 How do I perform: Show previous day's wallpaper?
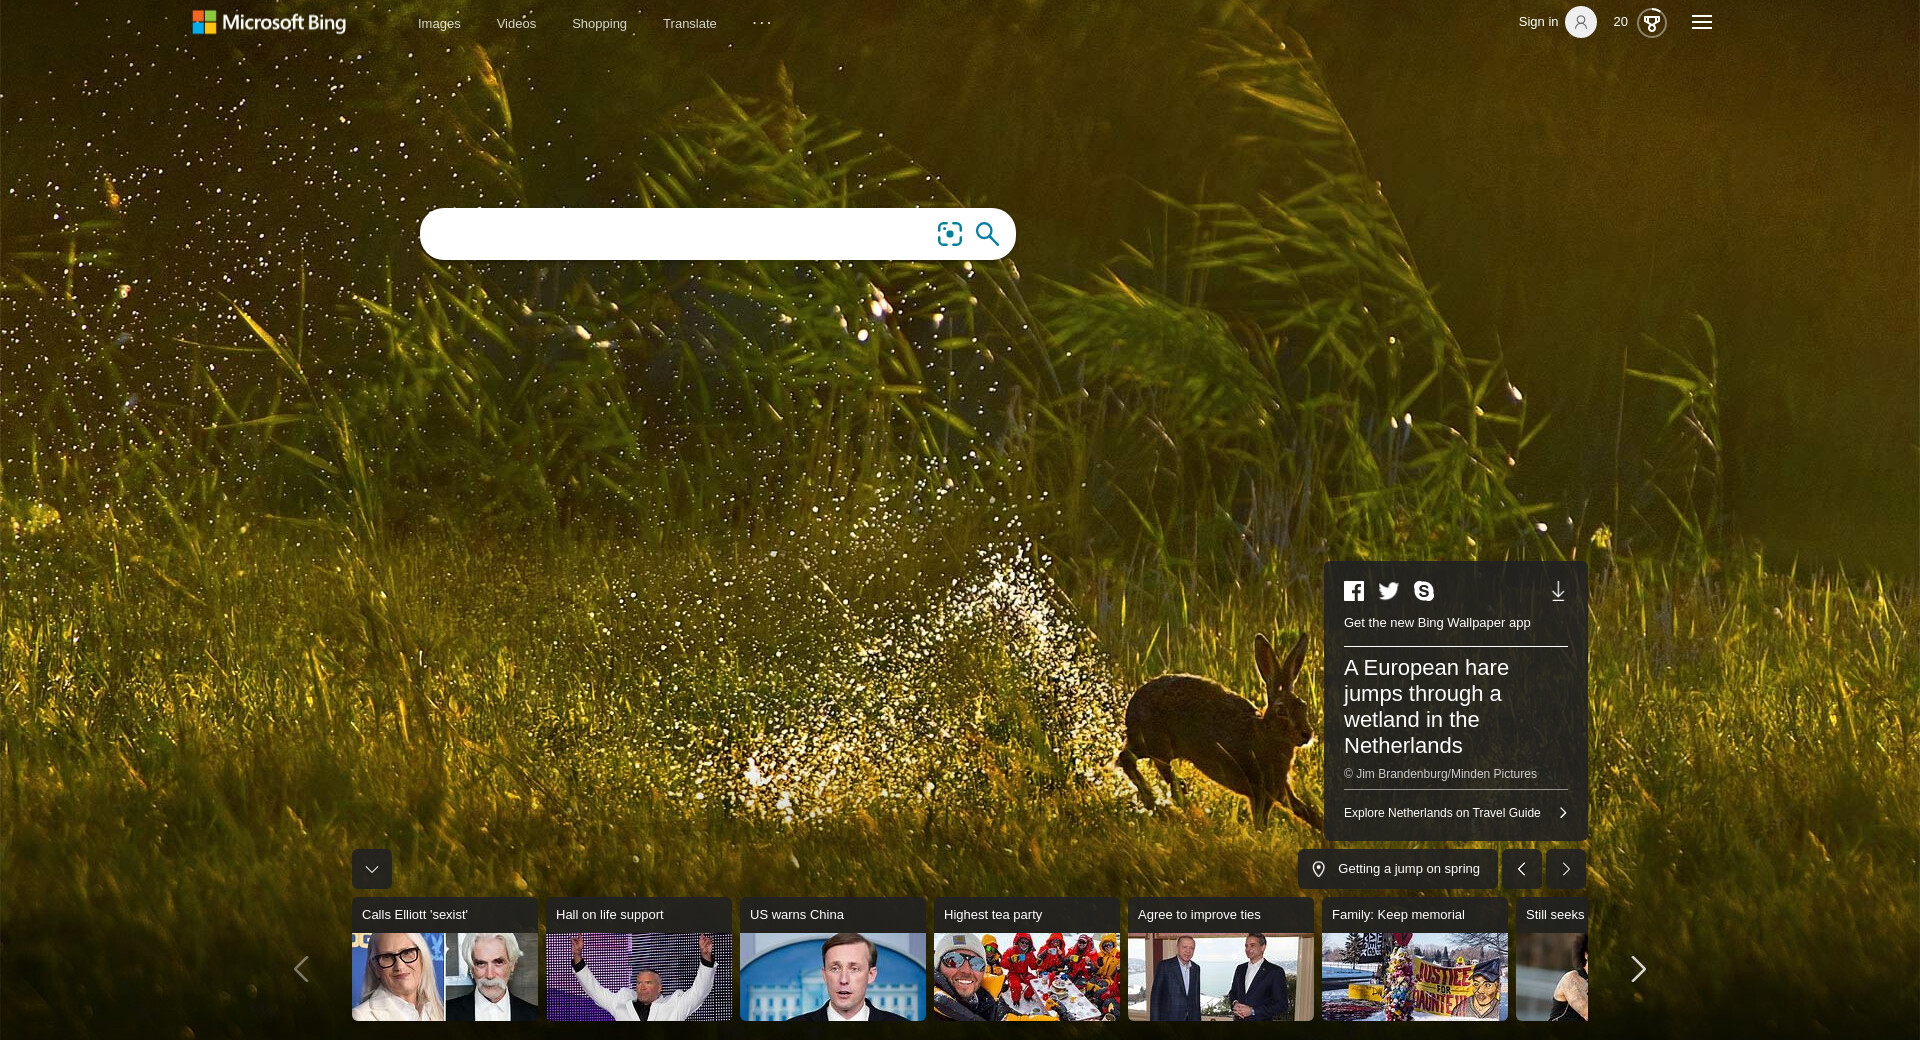coord(1521,869)
